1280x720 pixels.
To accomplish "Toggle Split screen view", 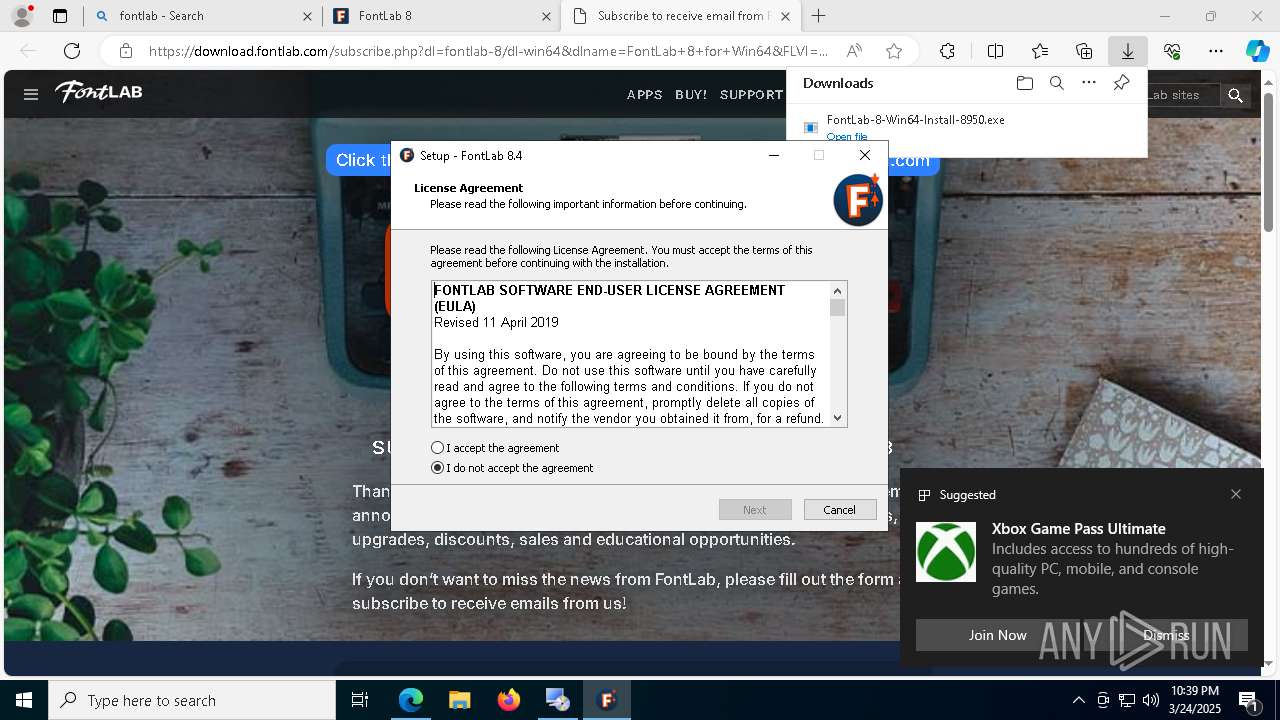I will point(995,51).
